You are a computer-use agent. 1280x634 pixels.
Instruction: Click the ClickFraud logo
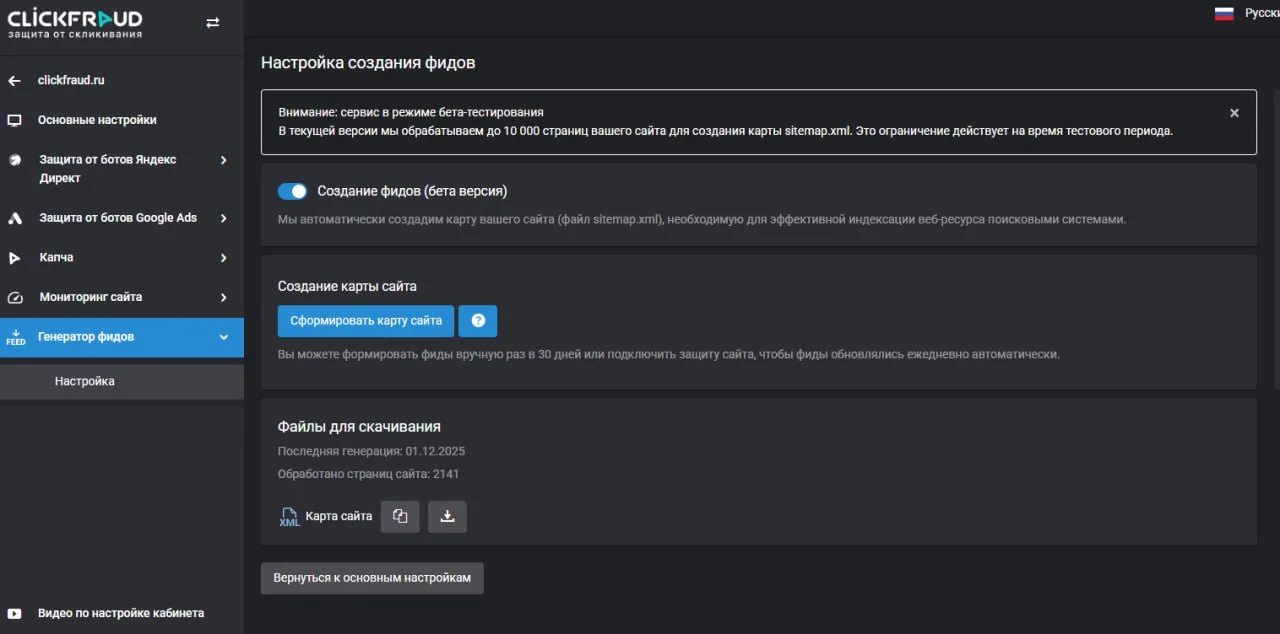pyautogui.click(x=75, y=24)
